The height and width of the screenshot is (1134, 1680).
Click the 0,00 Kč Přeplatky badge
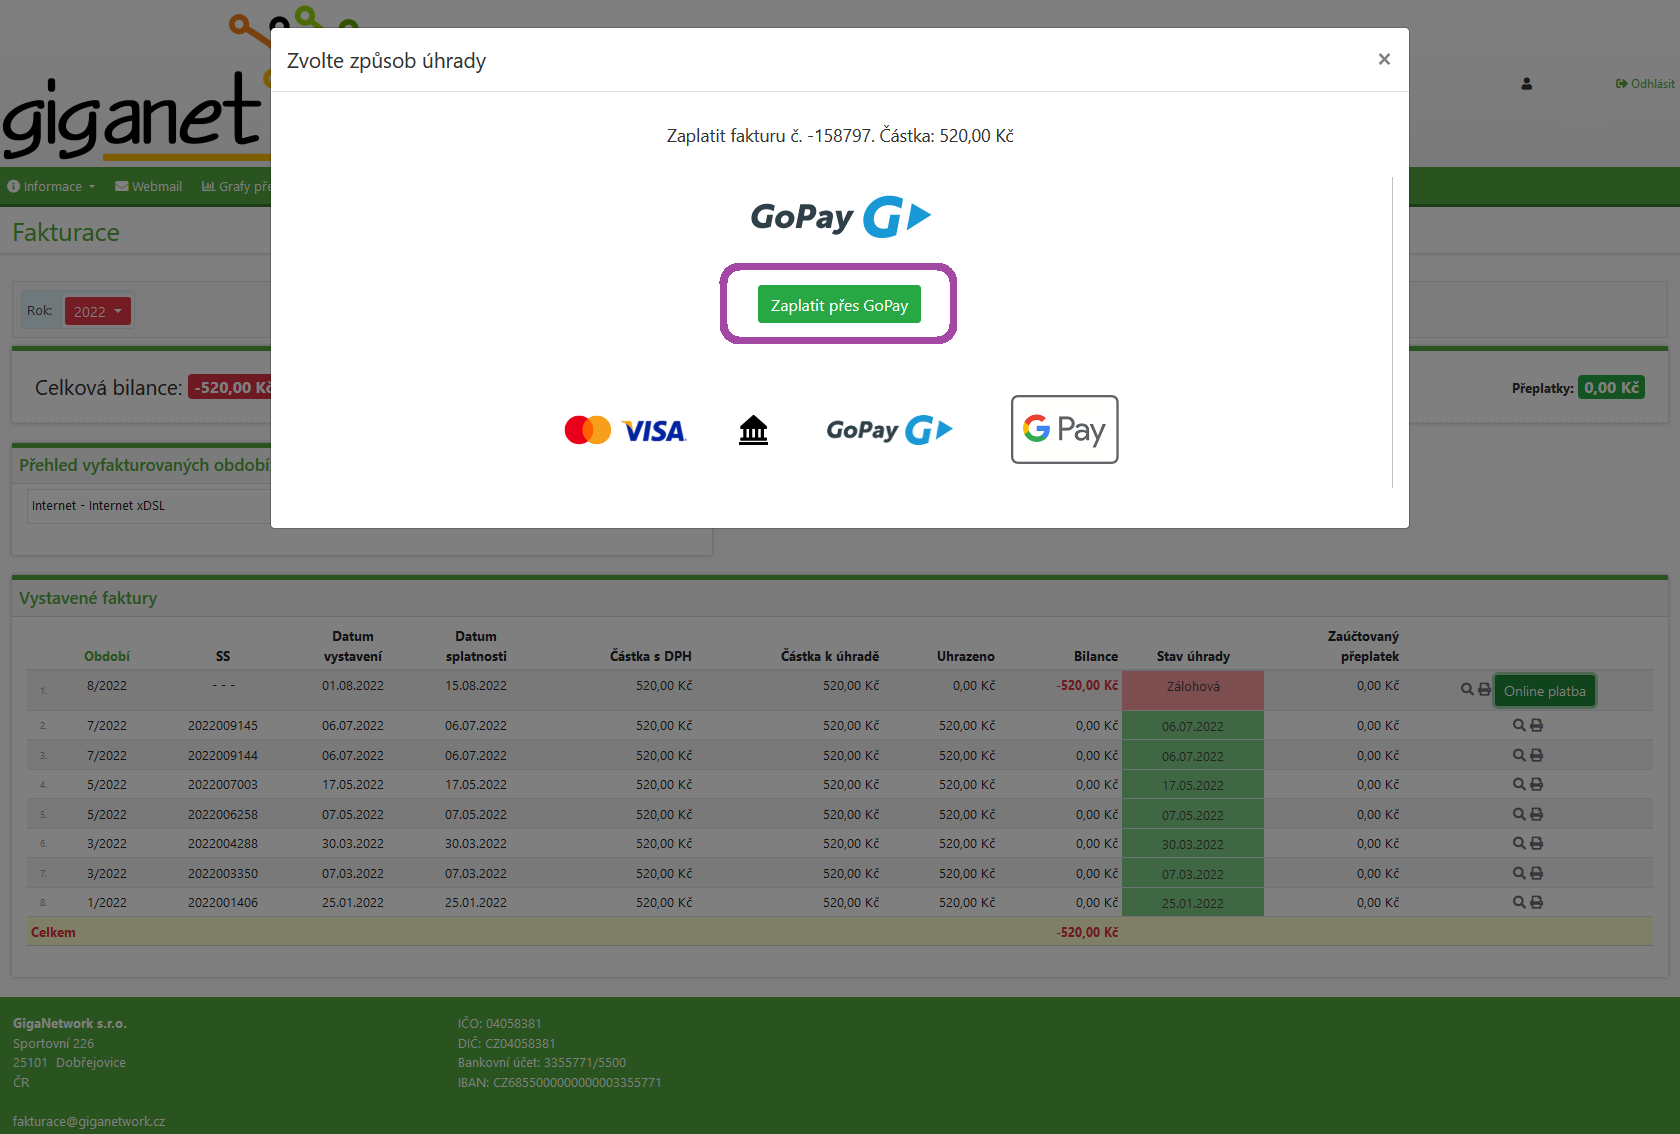[x=1611, y=387]
